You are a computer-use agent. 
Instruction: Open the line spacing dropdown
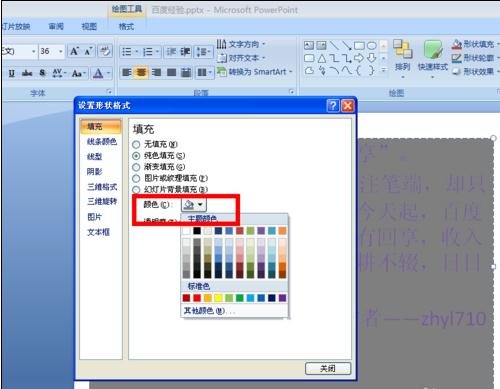pyautogui.click(x=204, y=52)
